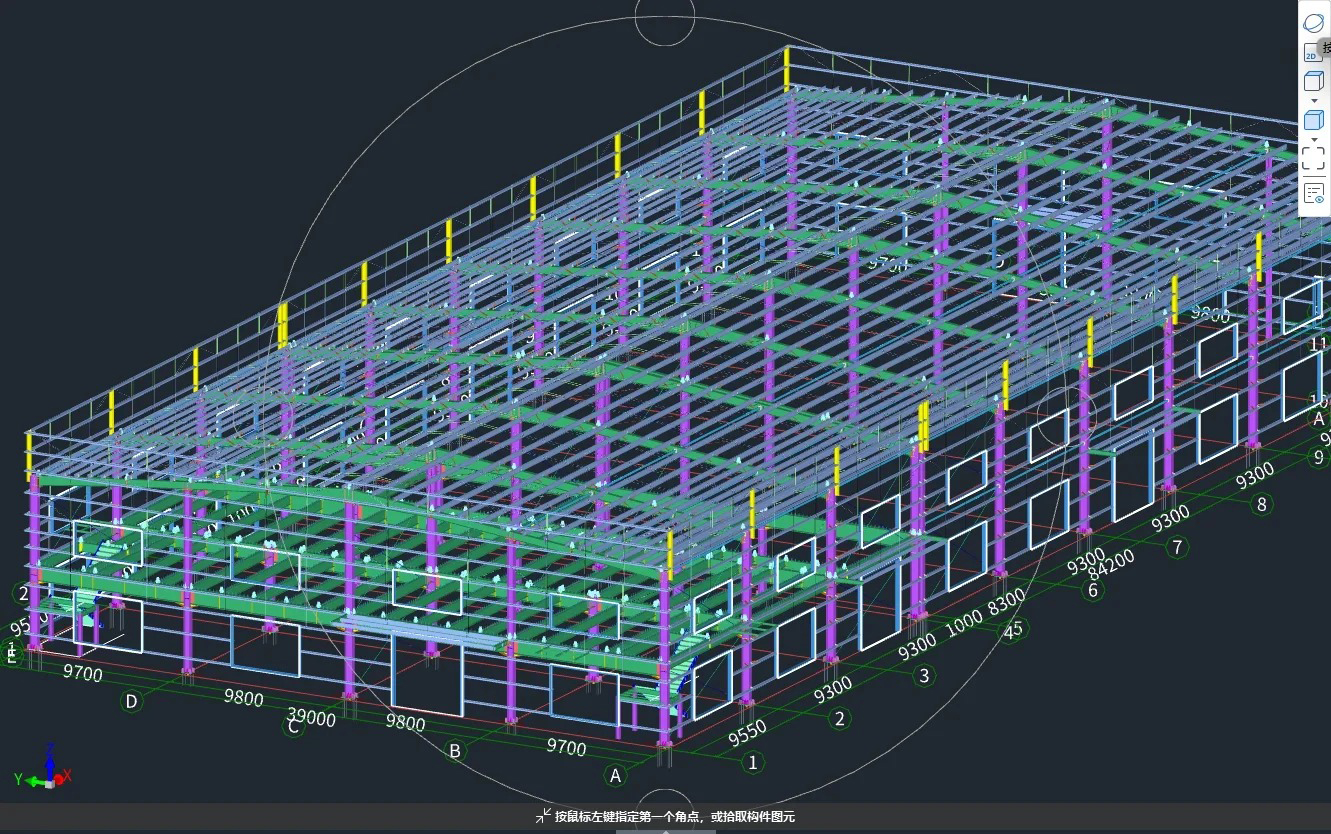Click the zoom-extents bracket frame icon
Screen dimensions: 1331x834
(1313, 158)
